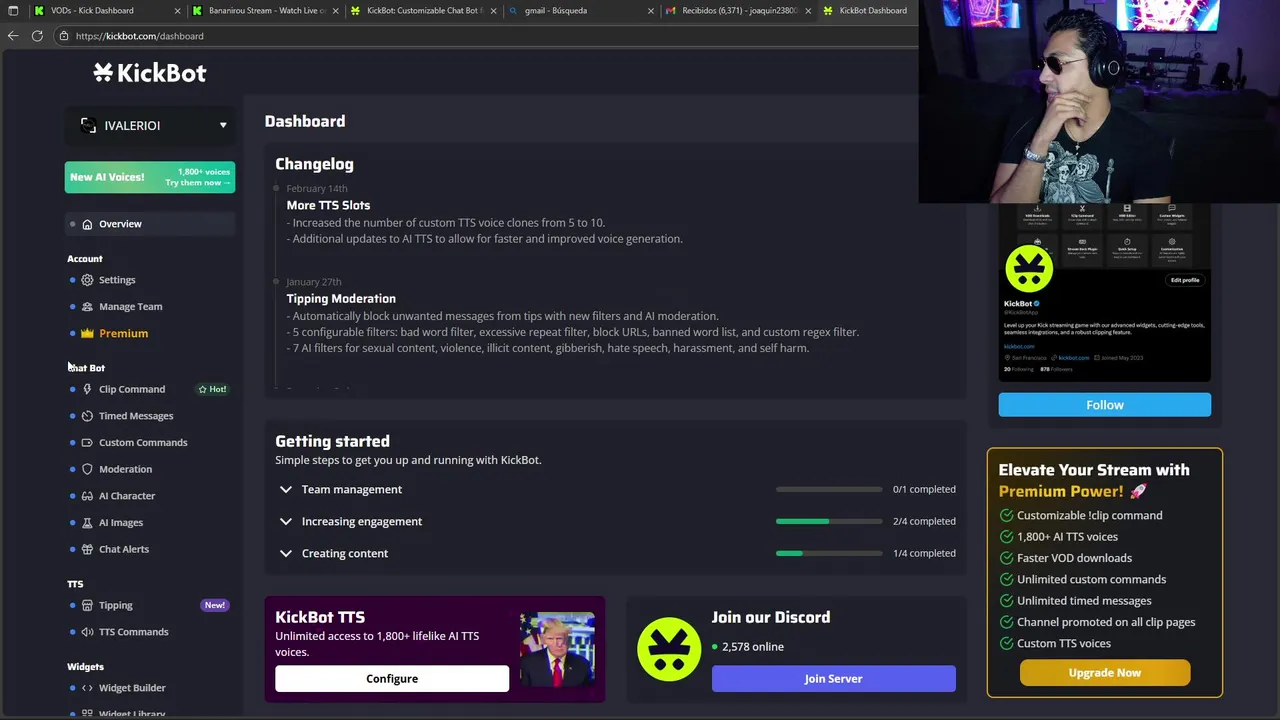Switch to Recibidos Gmail inbox tab
1280x720 pixels.
click(x=740, y=11)
